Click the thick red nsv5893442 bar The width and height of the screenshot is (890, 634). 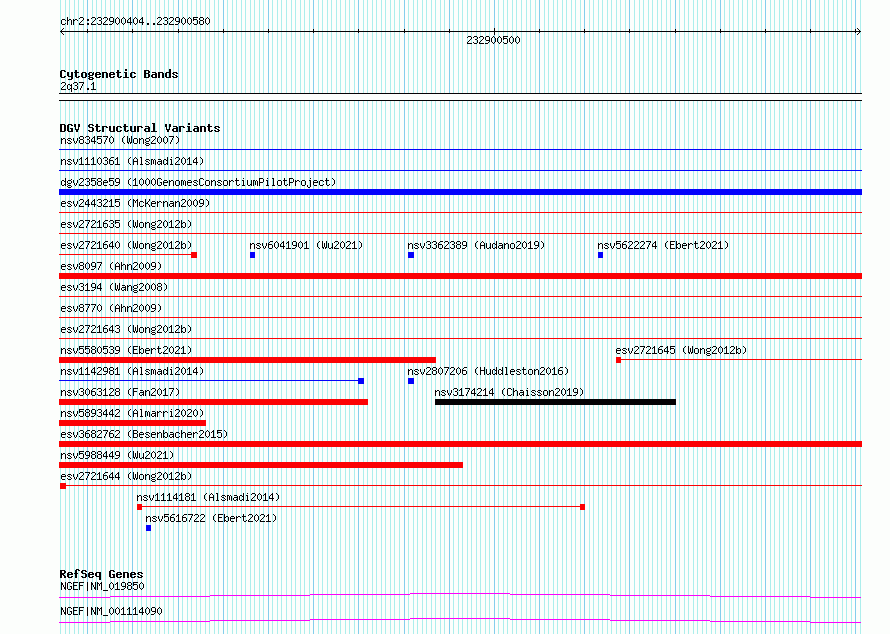pyautogui.click(x=132, y=423)
